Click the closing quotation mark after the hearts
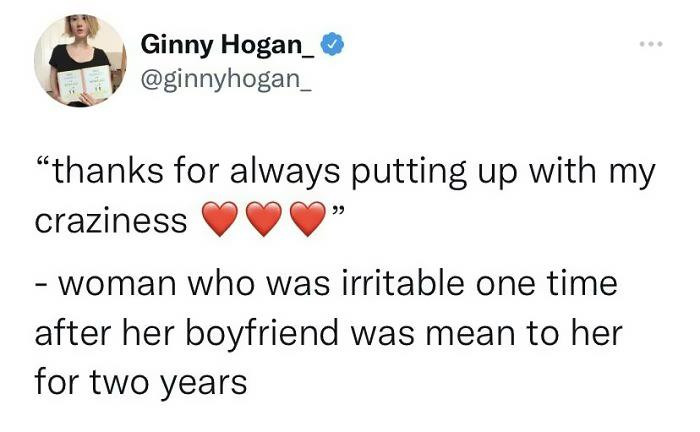Screen dimensions: 700x432 (x=341, y=212)
